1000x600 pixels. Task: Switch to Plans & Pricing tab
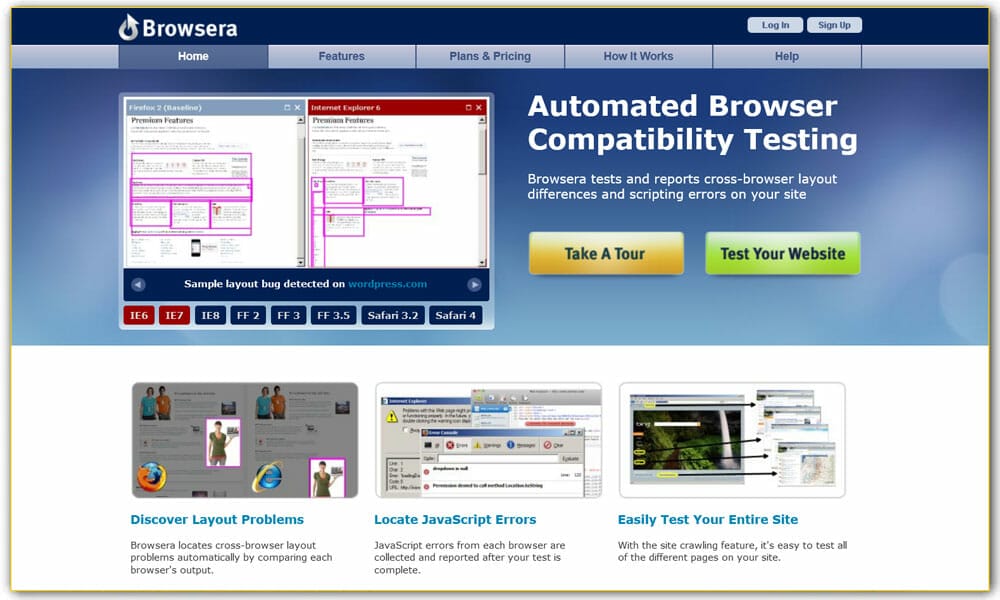click(490, 57)
